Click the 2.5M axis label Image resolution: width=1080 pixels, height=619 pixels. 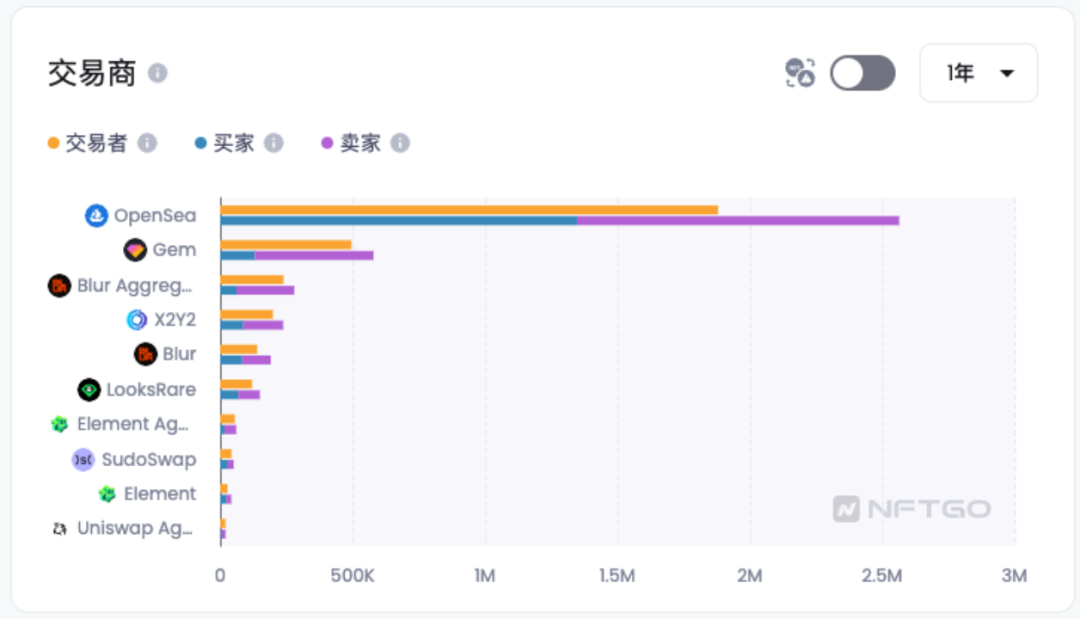point(882,576)
